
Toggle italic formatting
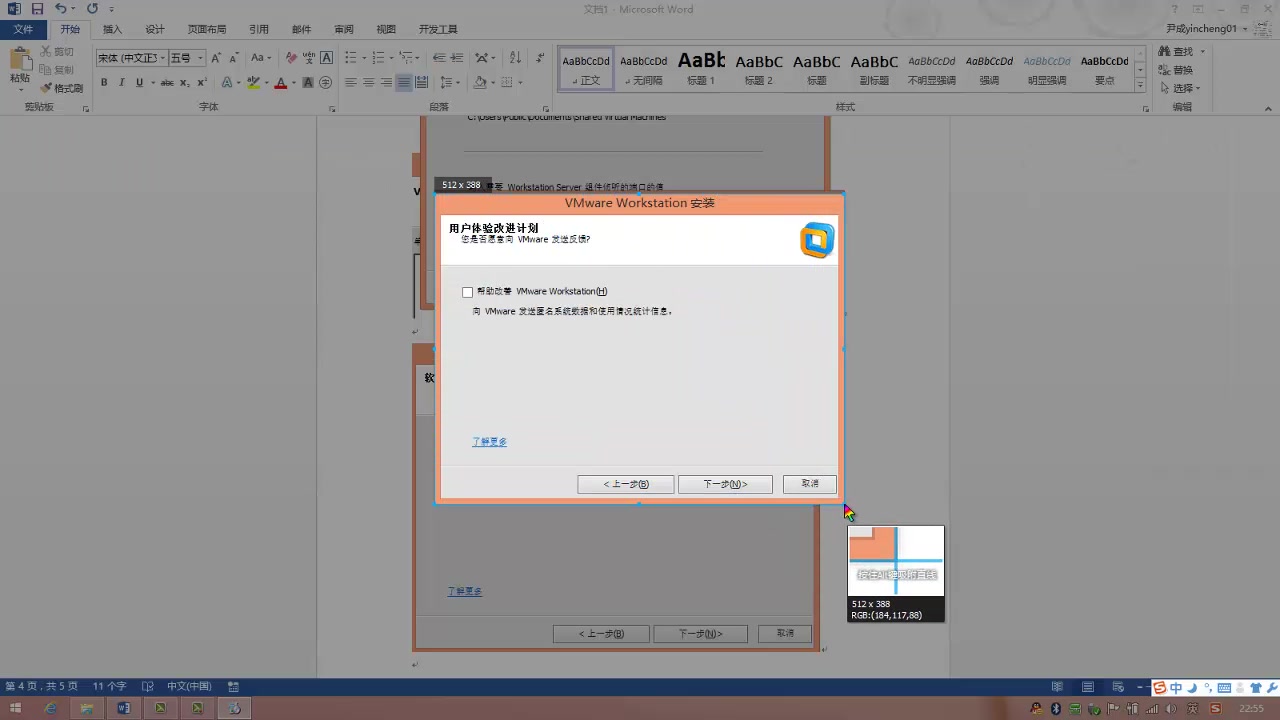121,83
